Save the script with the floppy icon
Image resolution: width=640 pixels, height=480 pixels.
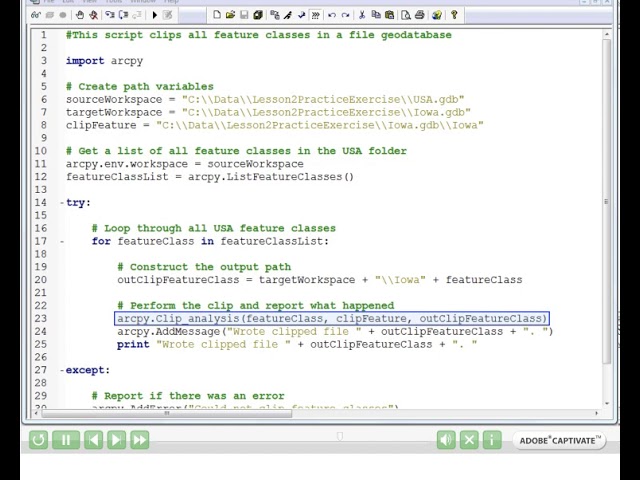tap(244, 15)
